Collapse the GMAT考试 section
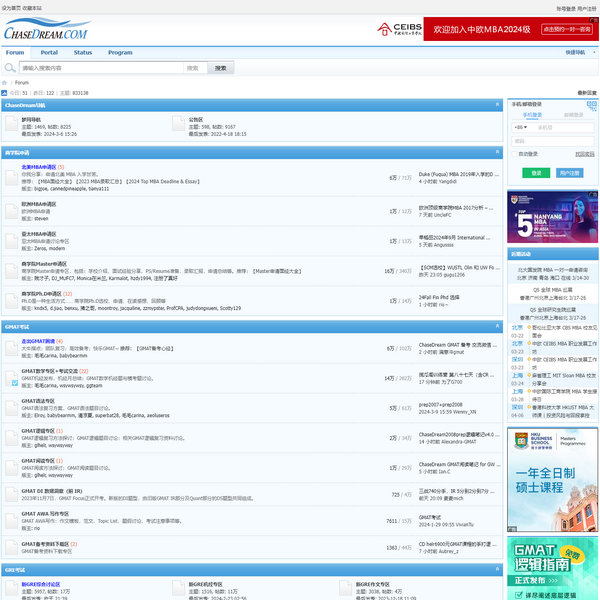 pos(497,327)
